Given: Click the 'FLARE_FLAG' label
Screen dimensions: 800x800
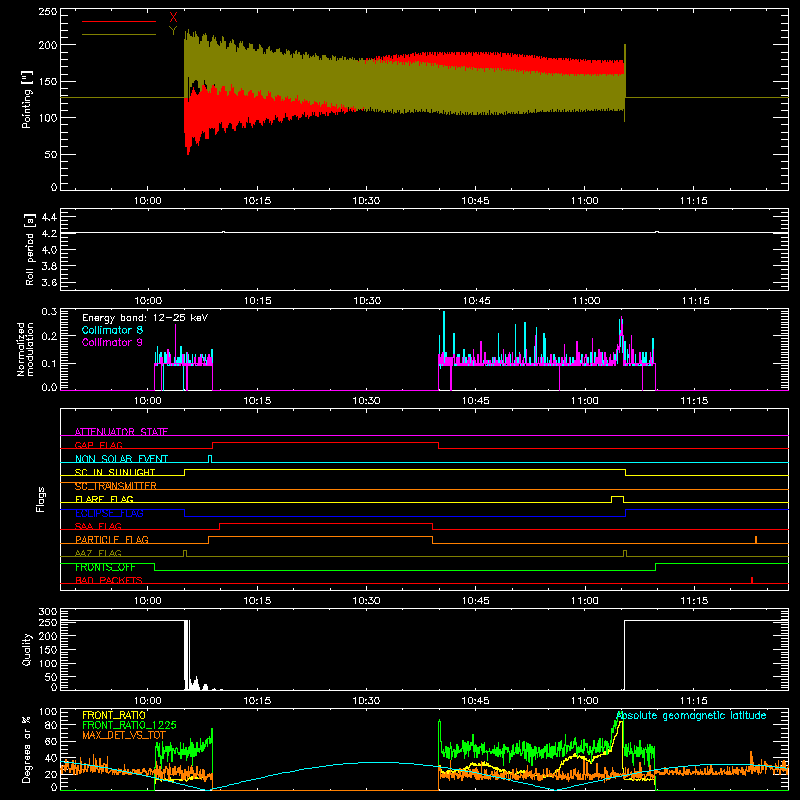Looking at the screenshot, I should [104, 499].
